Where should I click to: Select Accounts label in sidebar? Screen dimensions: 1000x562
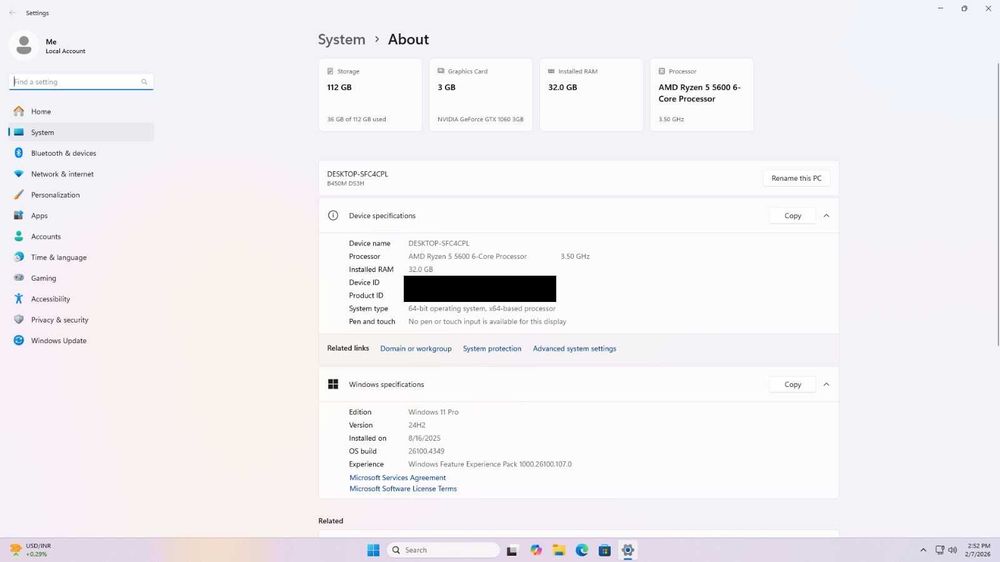point(46,237)
